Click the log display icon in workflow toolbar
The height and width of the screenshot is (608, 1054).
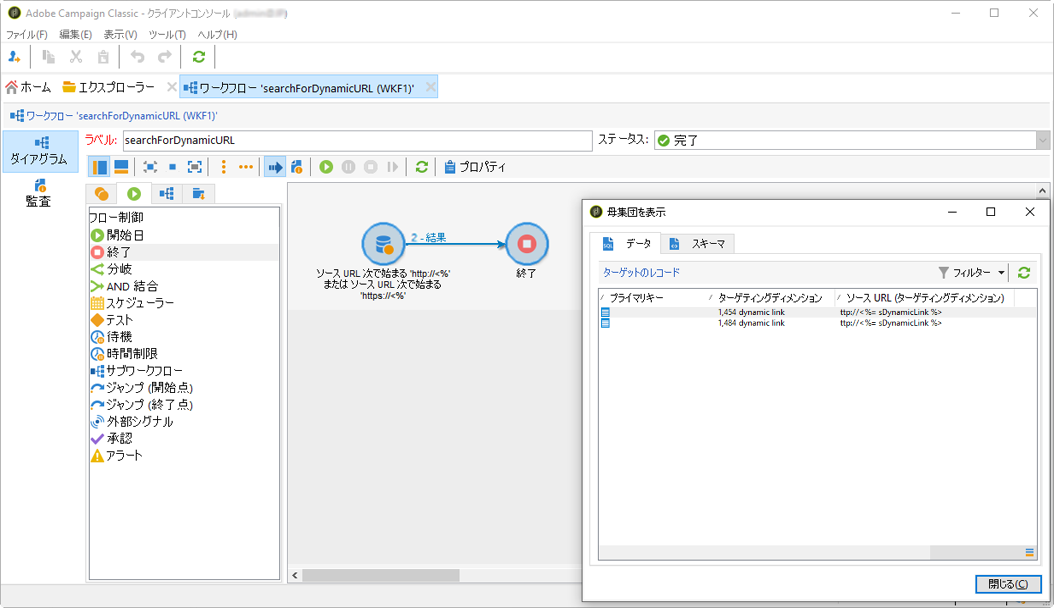pos(296,167)
